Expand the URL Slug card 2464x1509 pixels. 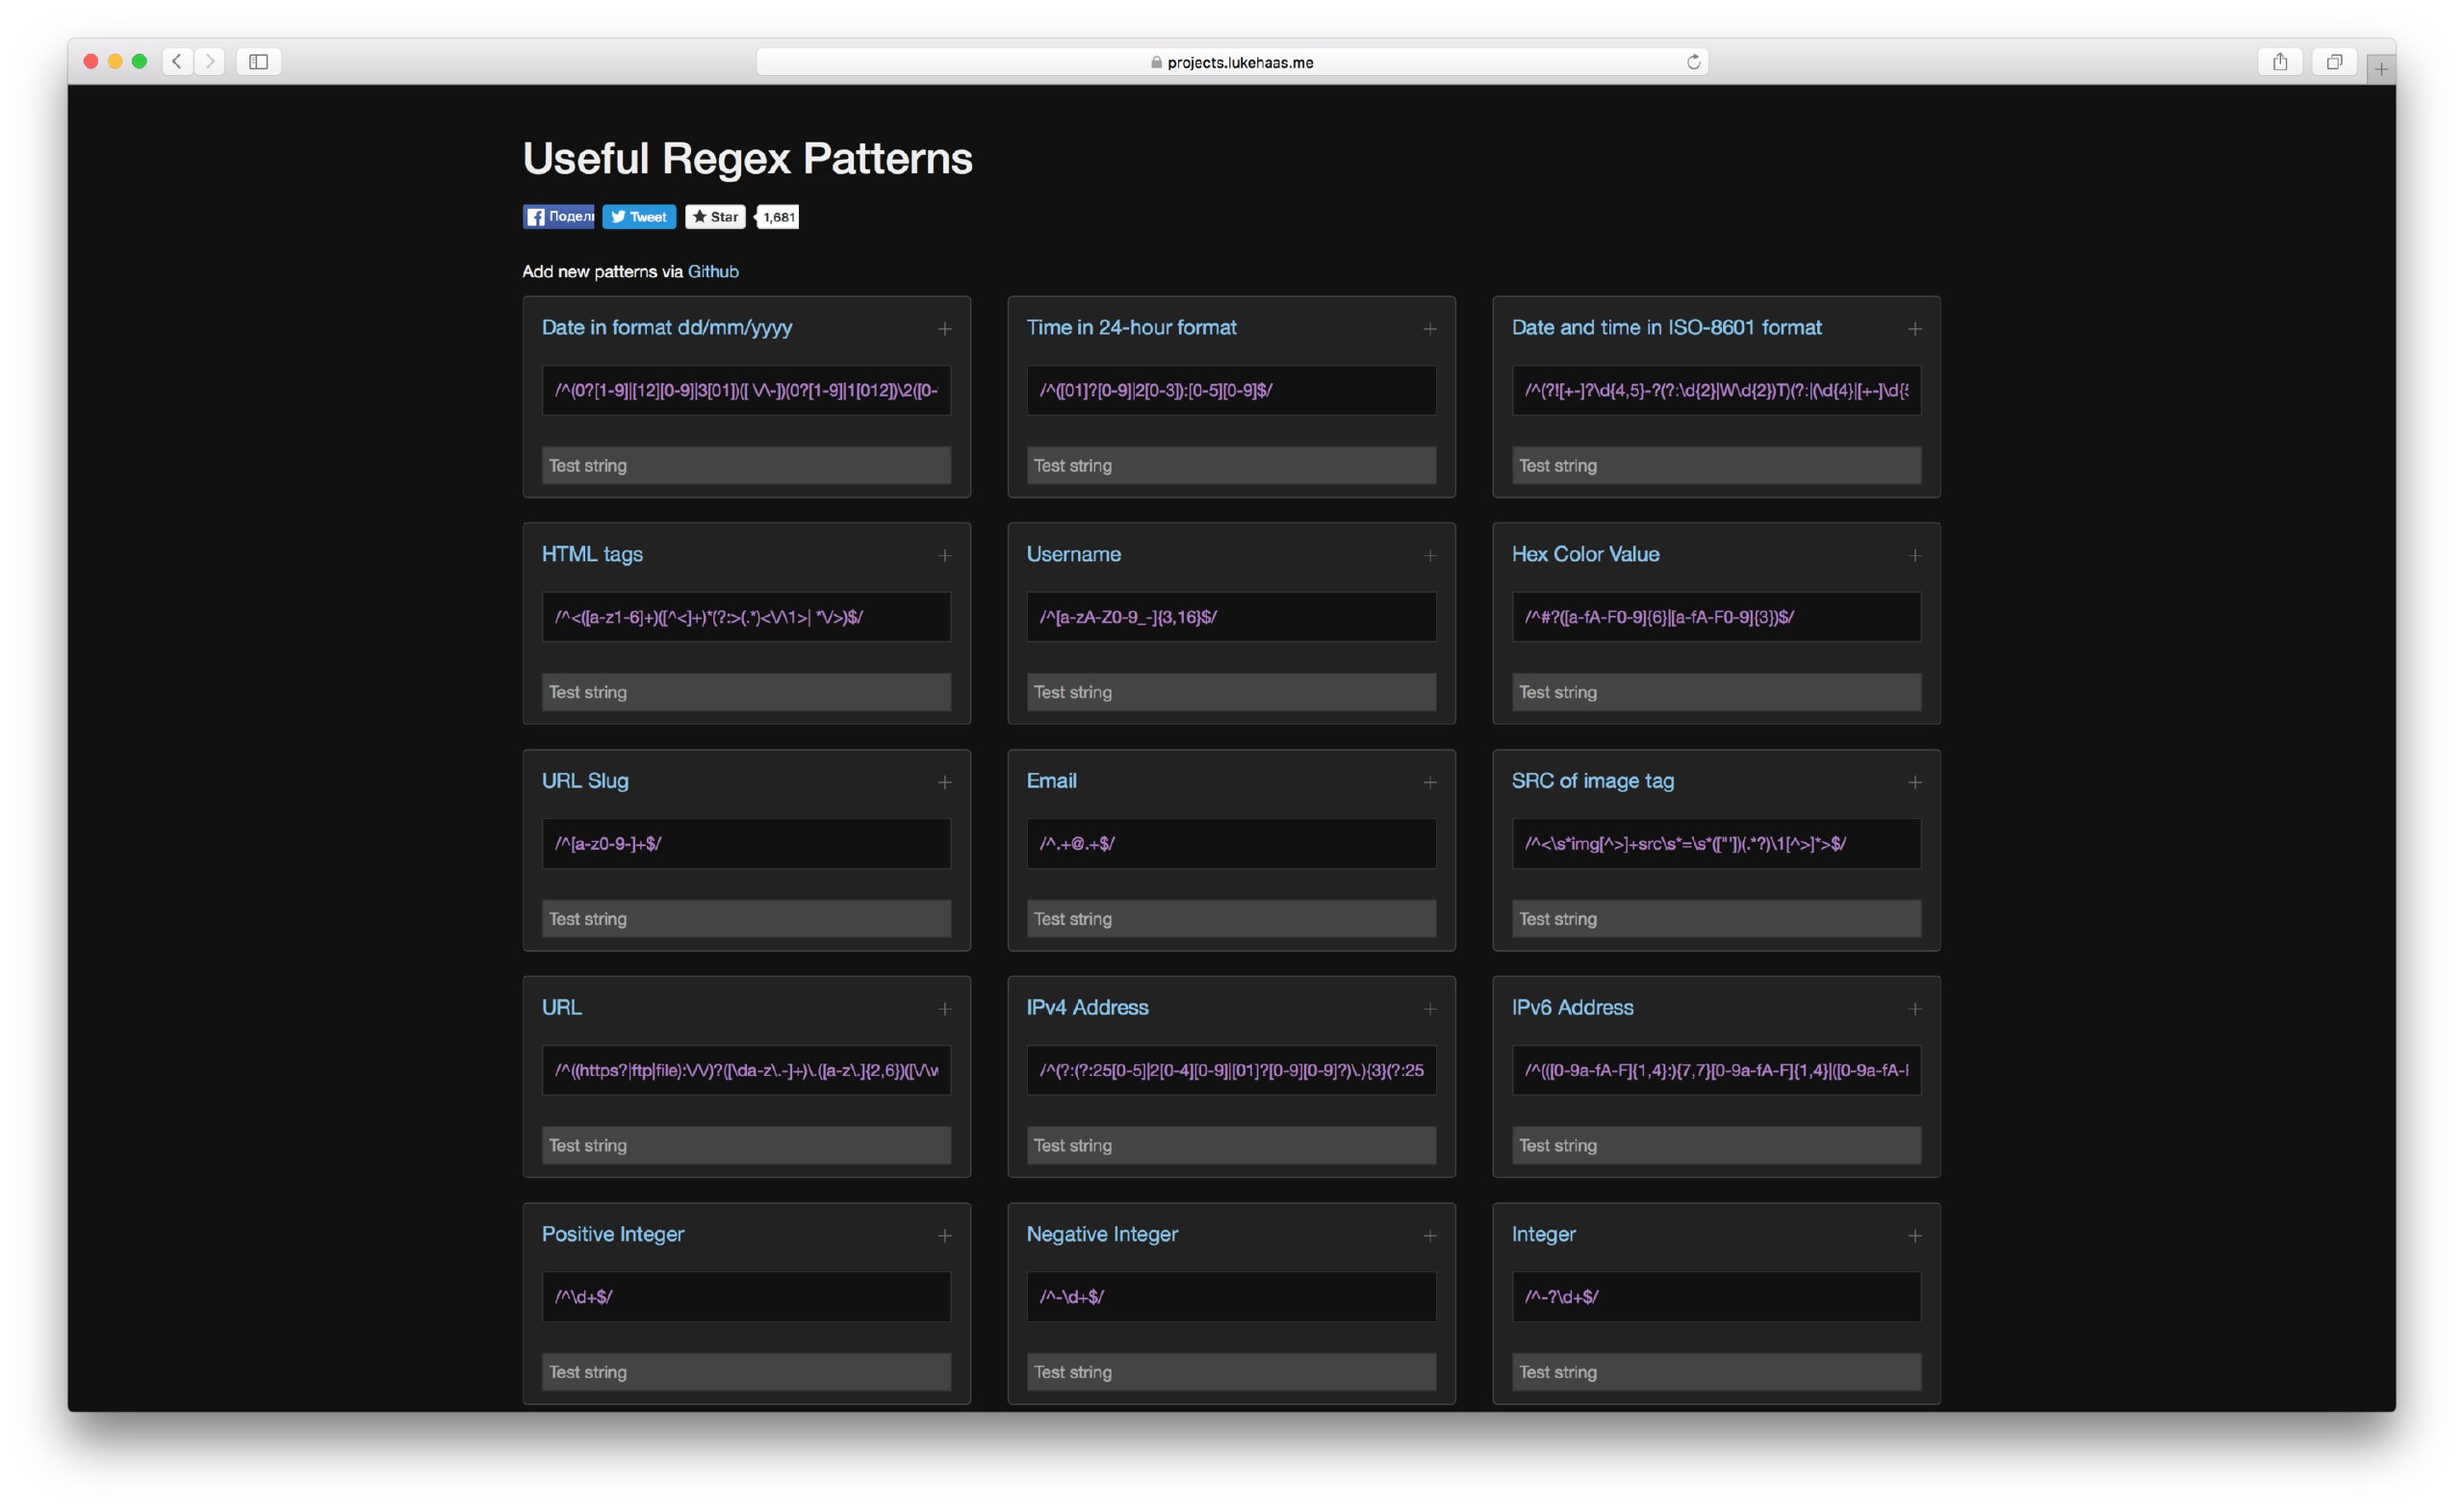point(944,782)
